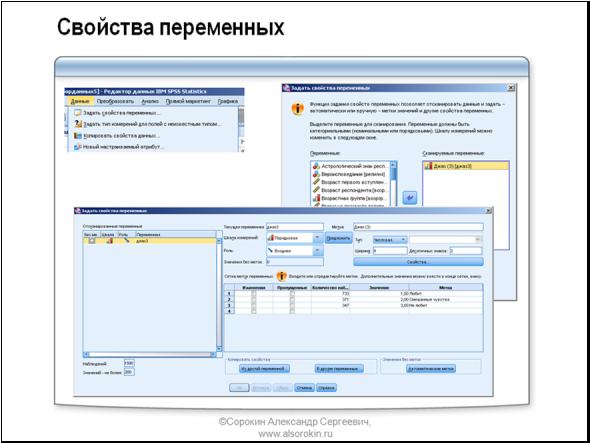Click scale ruler icon of 'Возраст первого вступления'
The width and height of the screenshot is (590, 443).
316,182
